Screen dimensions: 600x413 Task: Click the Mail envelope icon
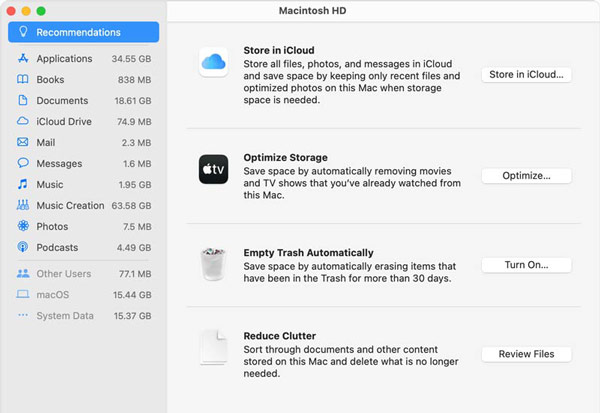[x=23, y=142]
